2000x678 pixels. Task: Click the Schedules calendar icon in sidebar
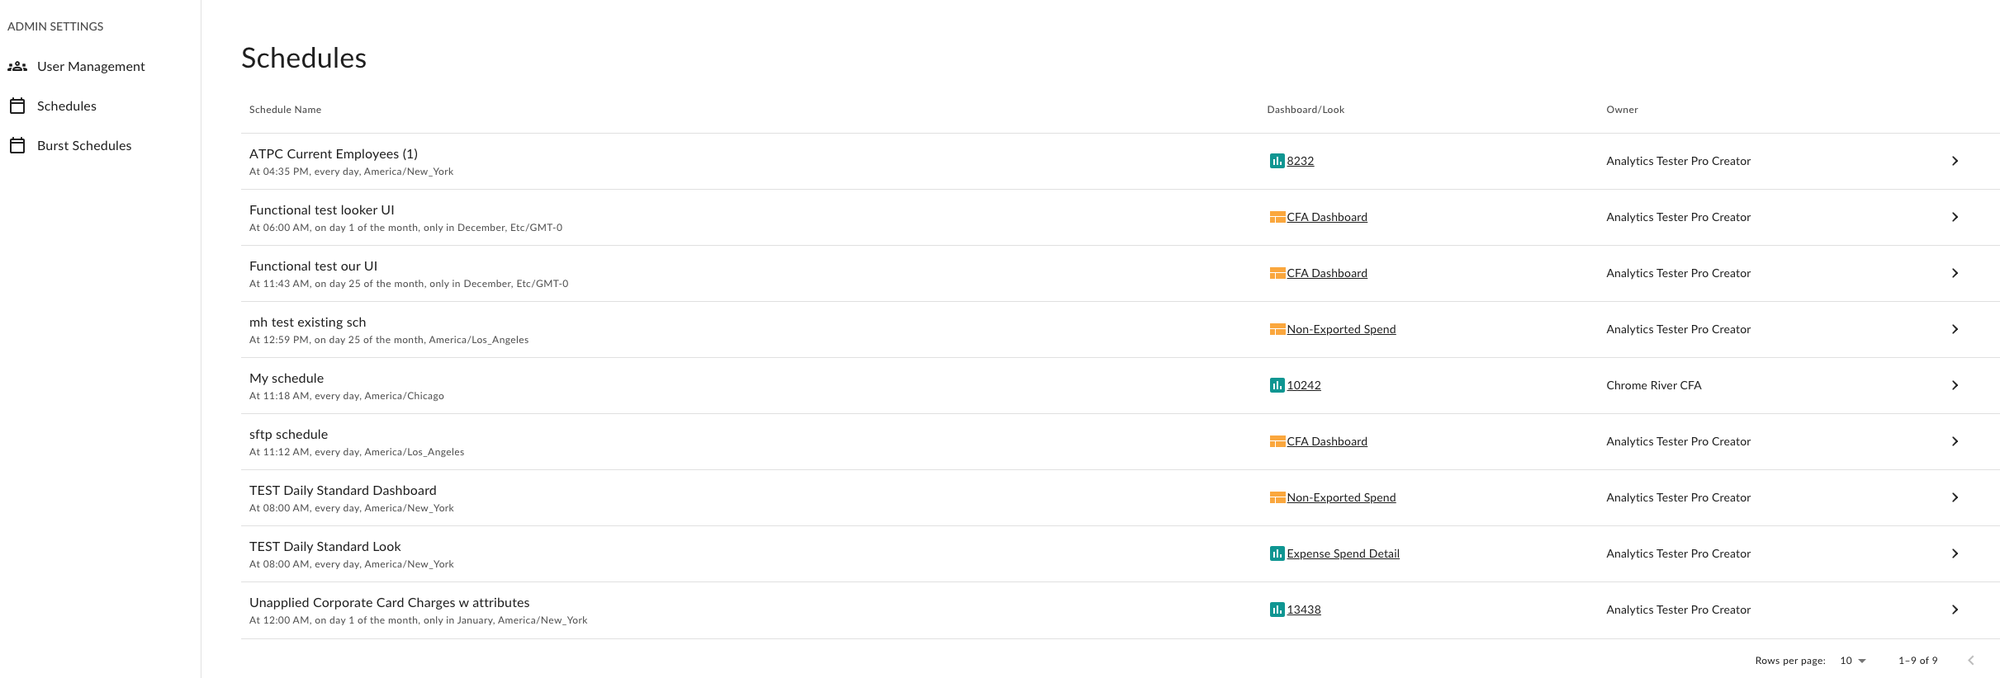[x=17, y=105]
